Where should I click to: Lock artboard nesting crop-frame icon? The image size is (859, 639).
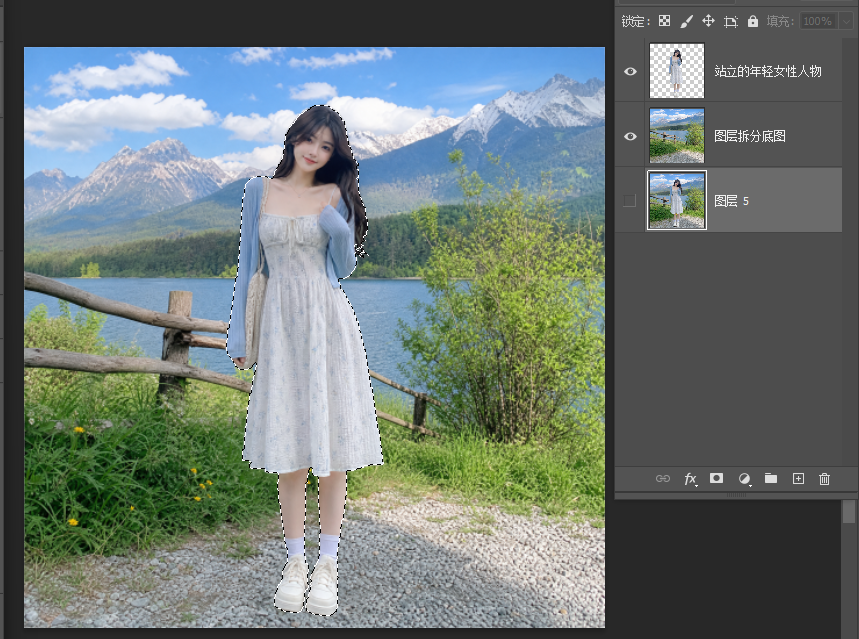(x=731, y=21)
